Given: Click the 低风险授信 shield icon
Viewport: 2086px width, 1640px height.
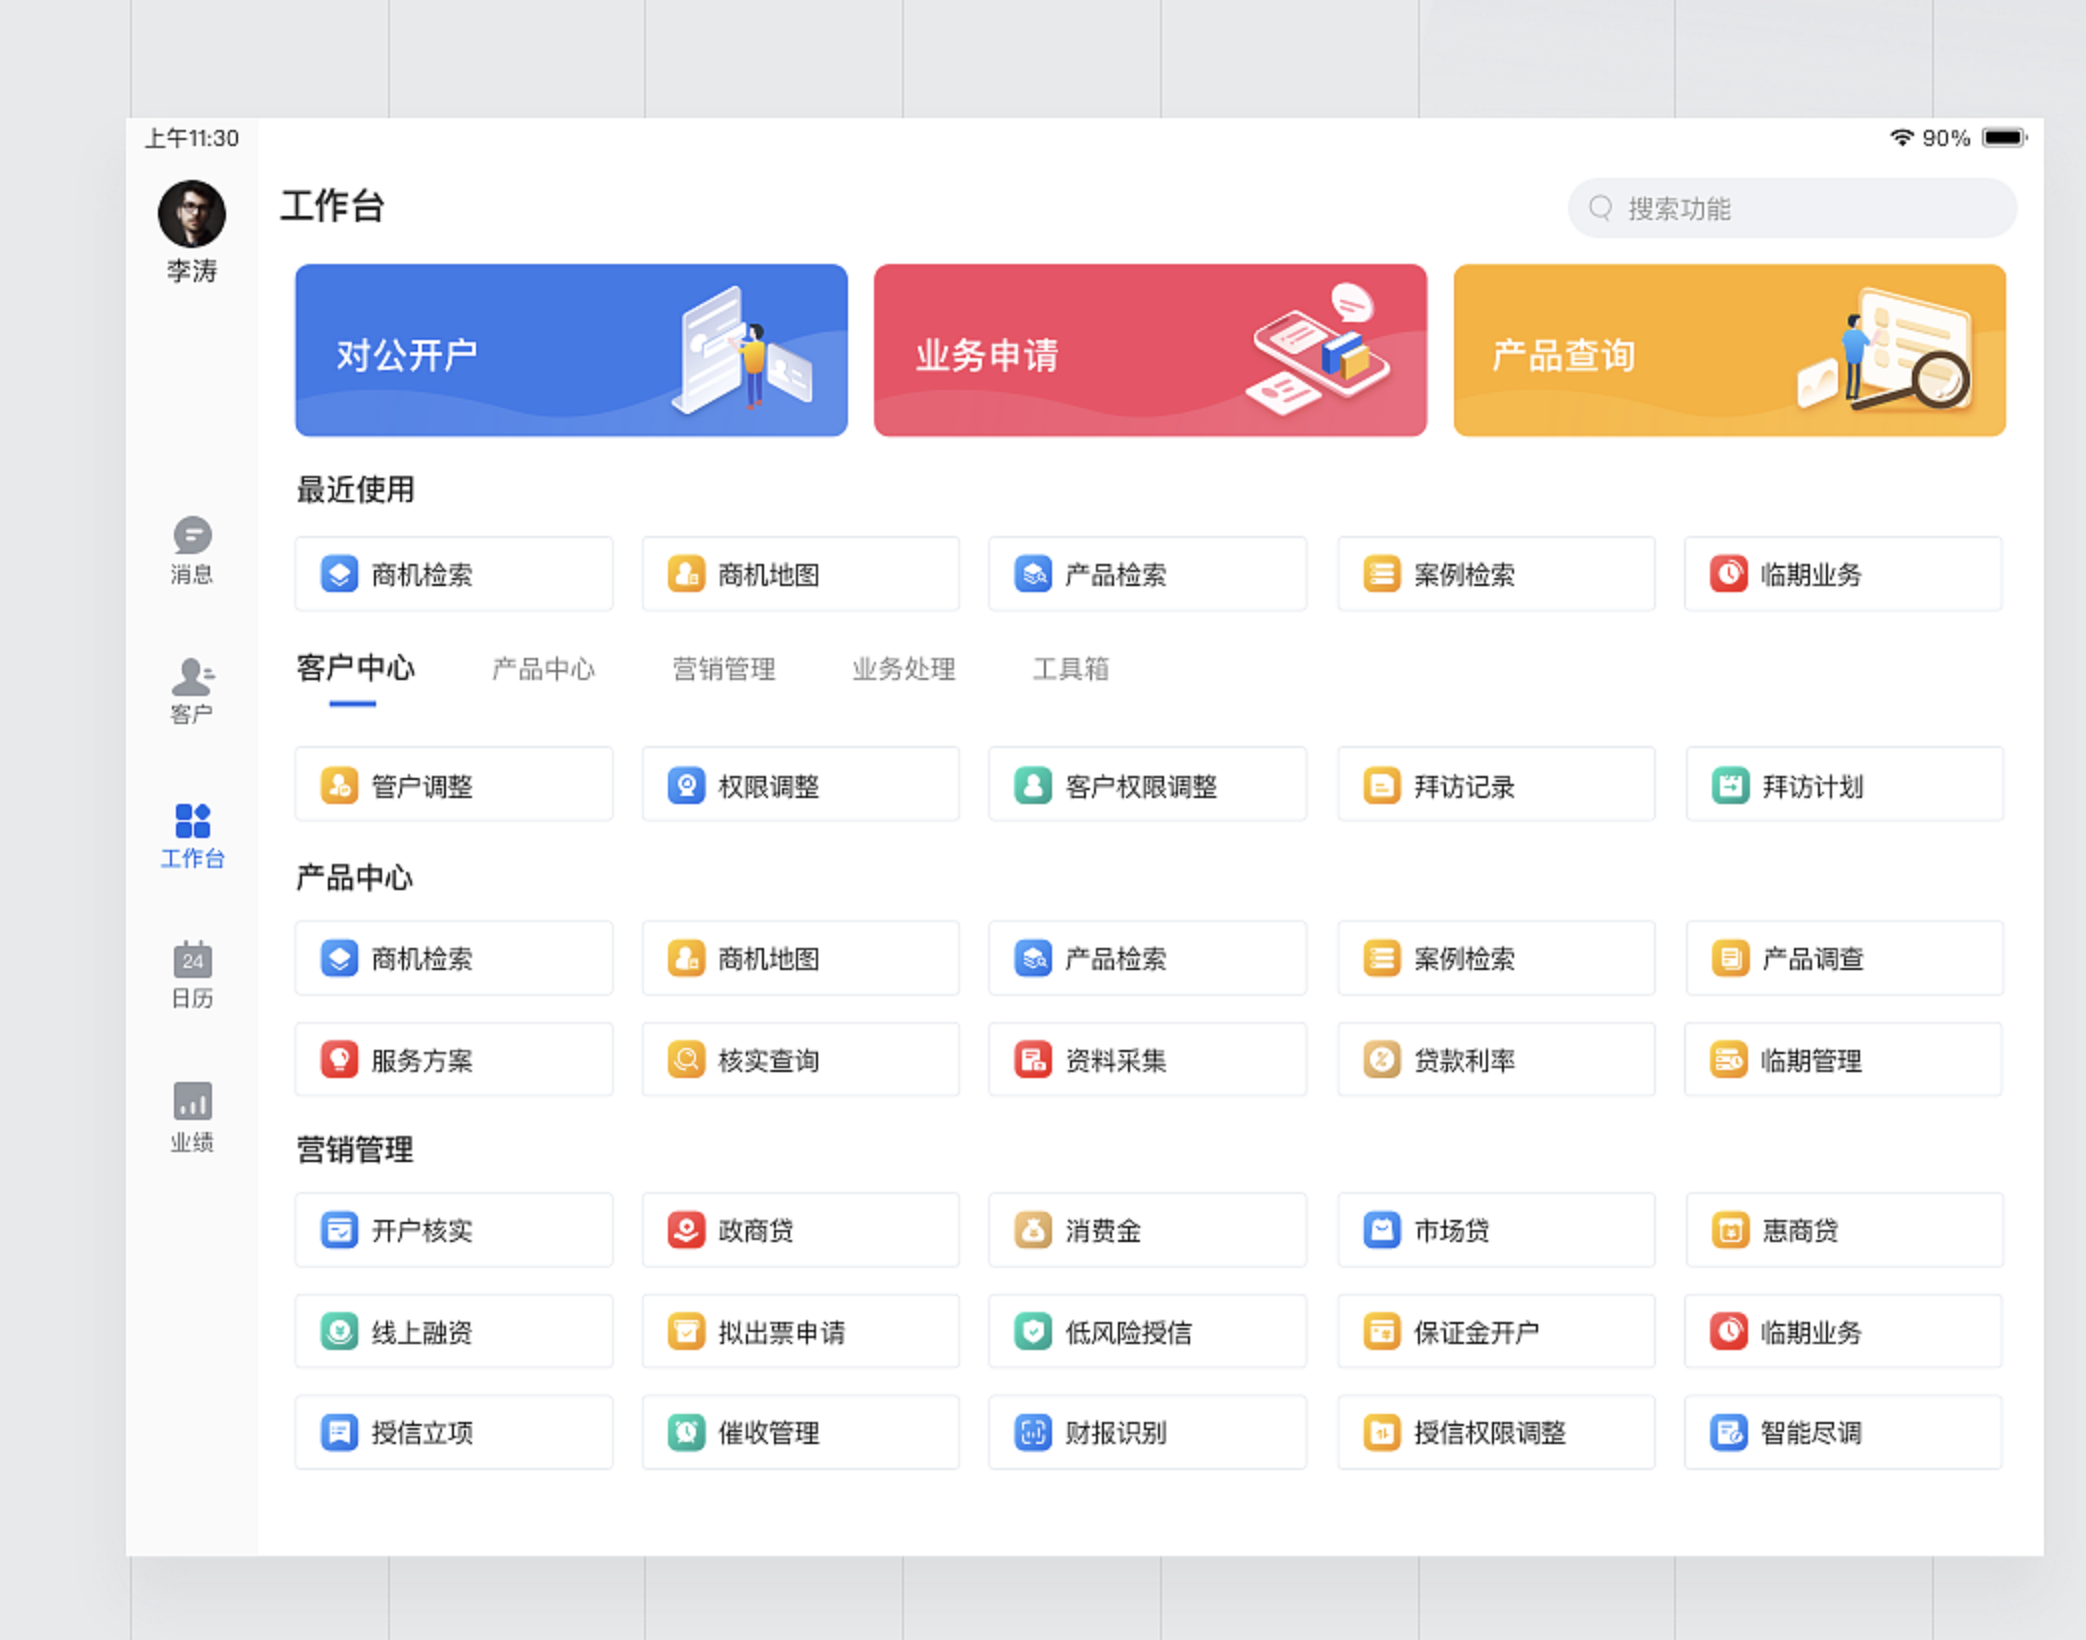Looking at the screenshot, I should point(1032,1331).
